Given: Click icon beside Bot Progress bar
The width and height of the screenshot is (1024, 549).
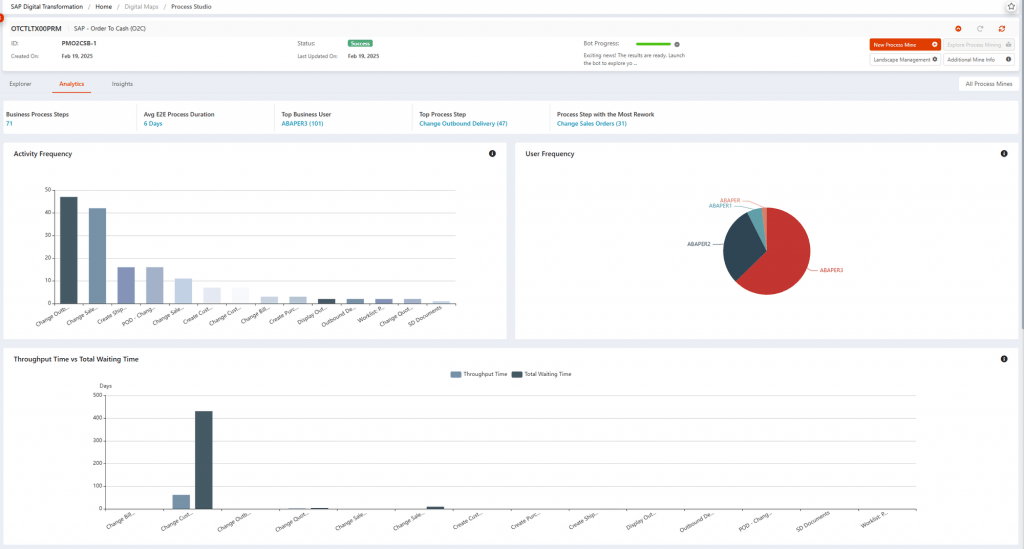Looking at the screenshot, I should (x=677, y=44).
